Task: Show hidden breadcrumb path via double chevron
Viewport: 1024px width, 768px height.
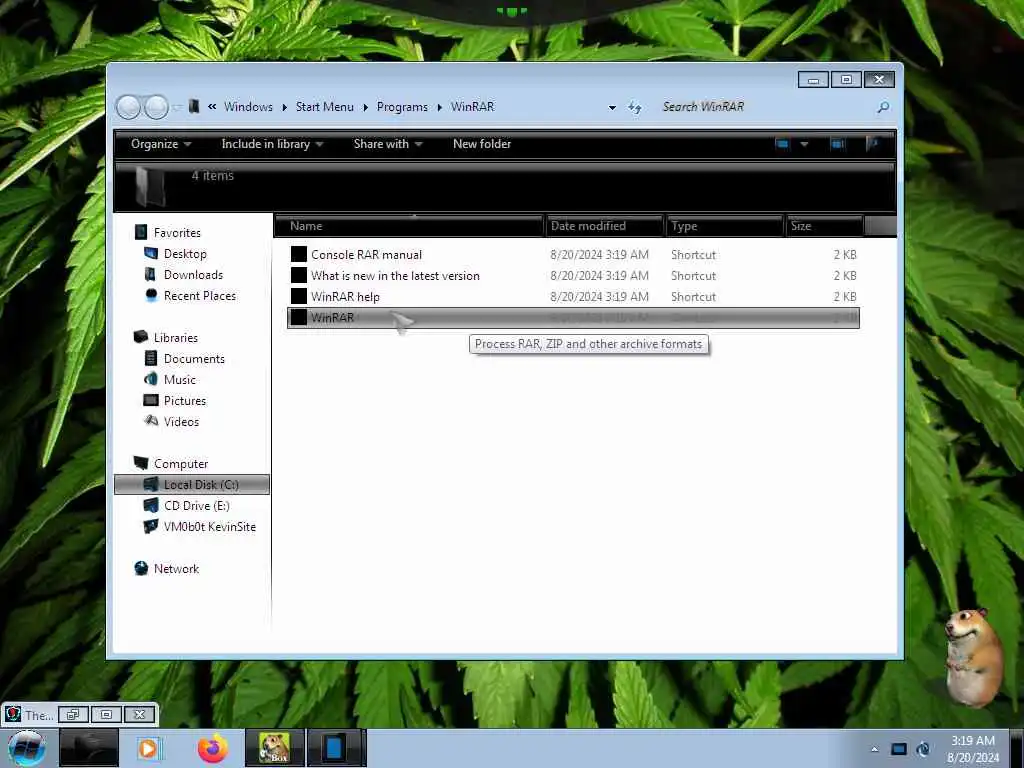Action: pyautogui.click(x=212, y=106)
